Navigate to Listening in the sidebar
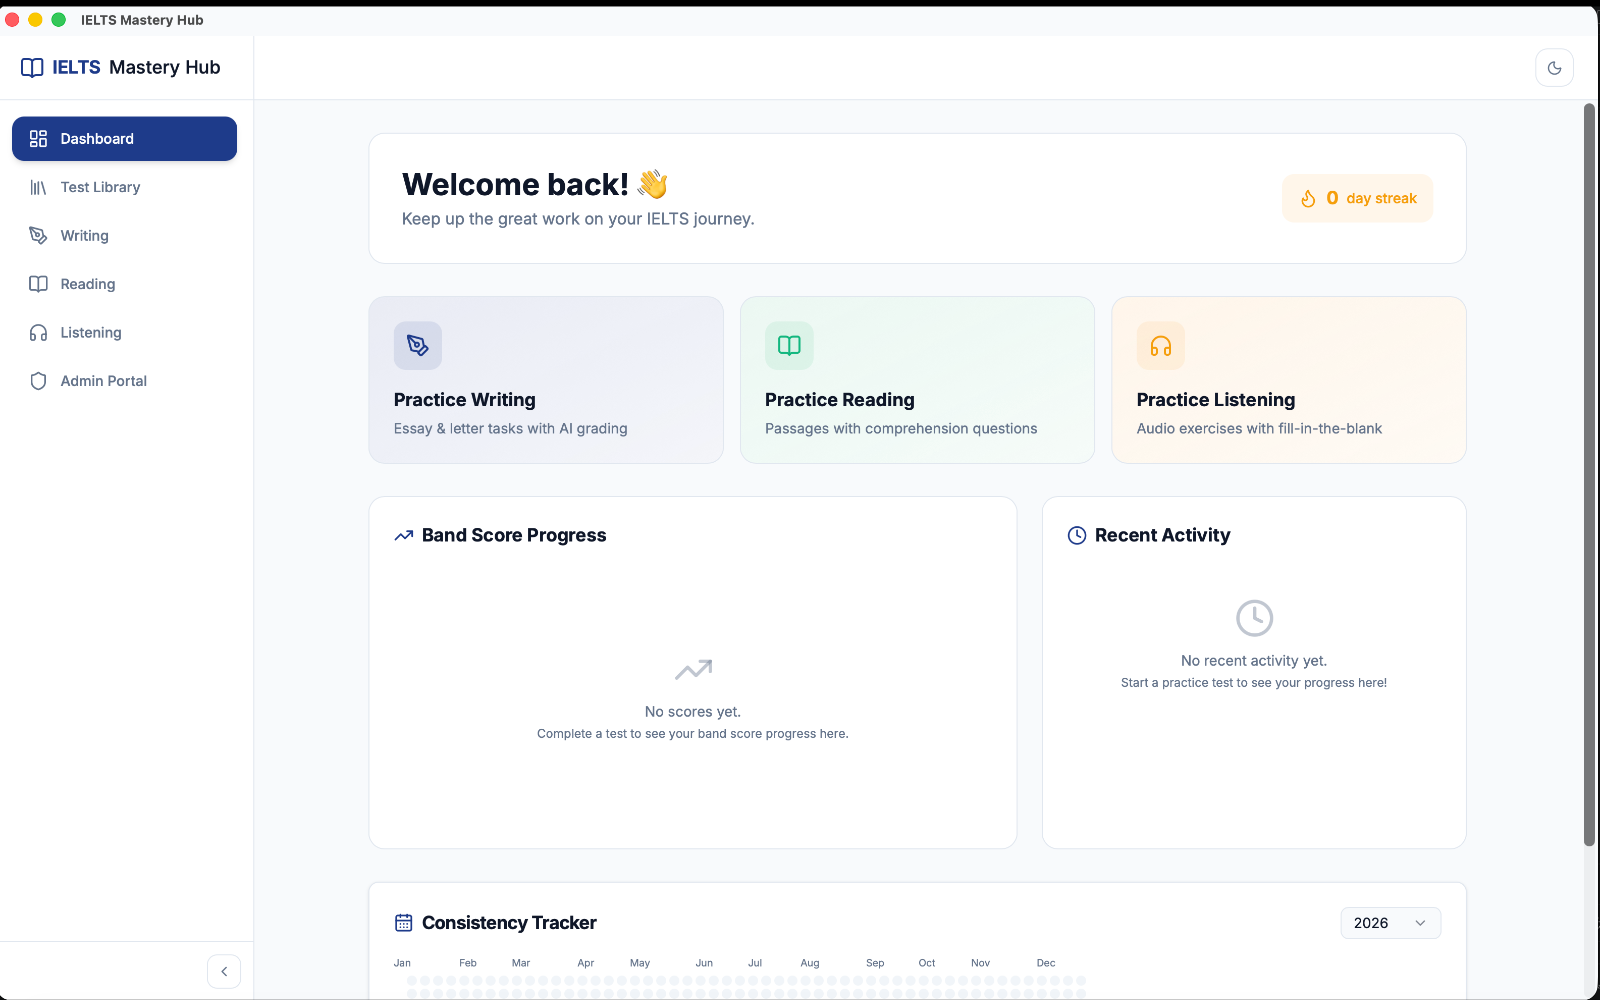 (124, 333)
